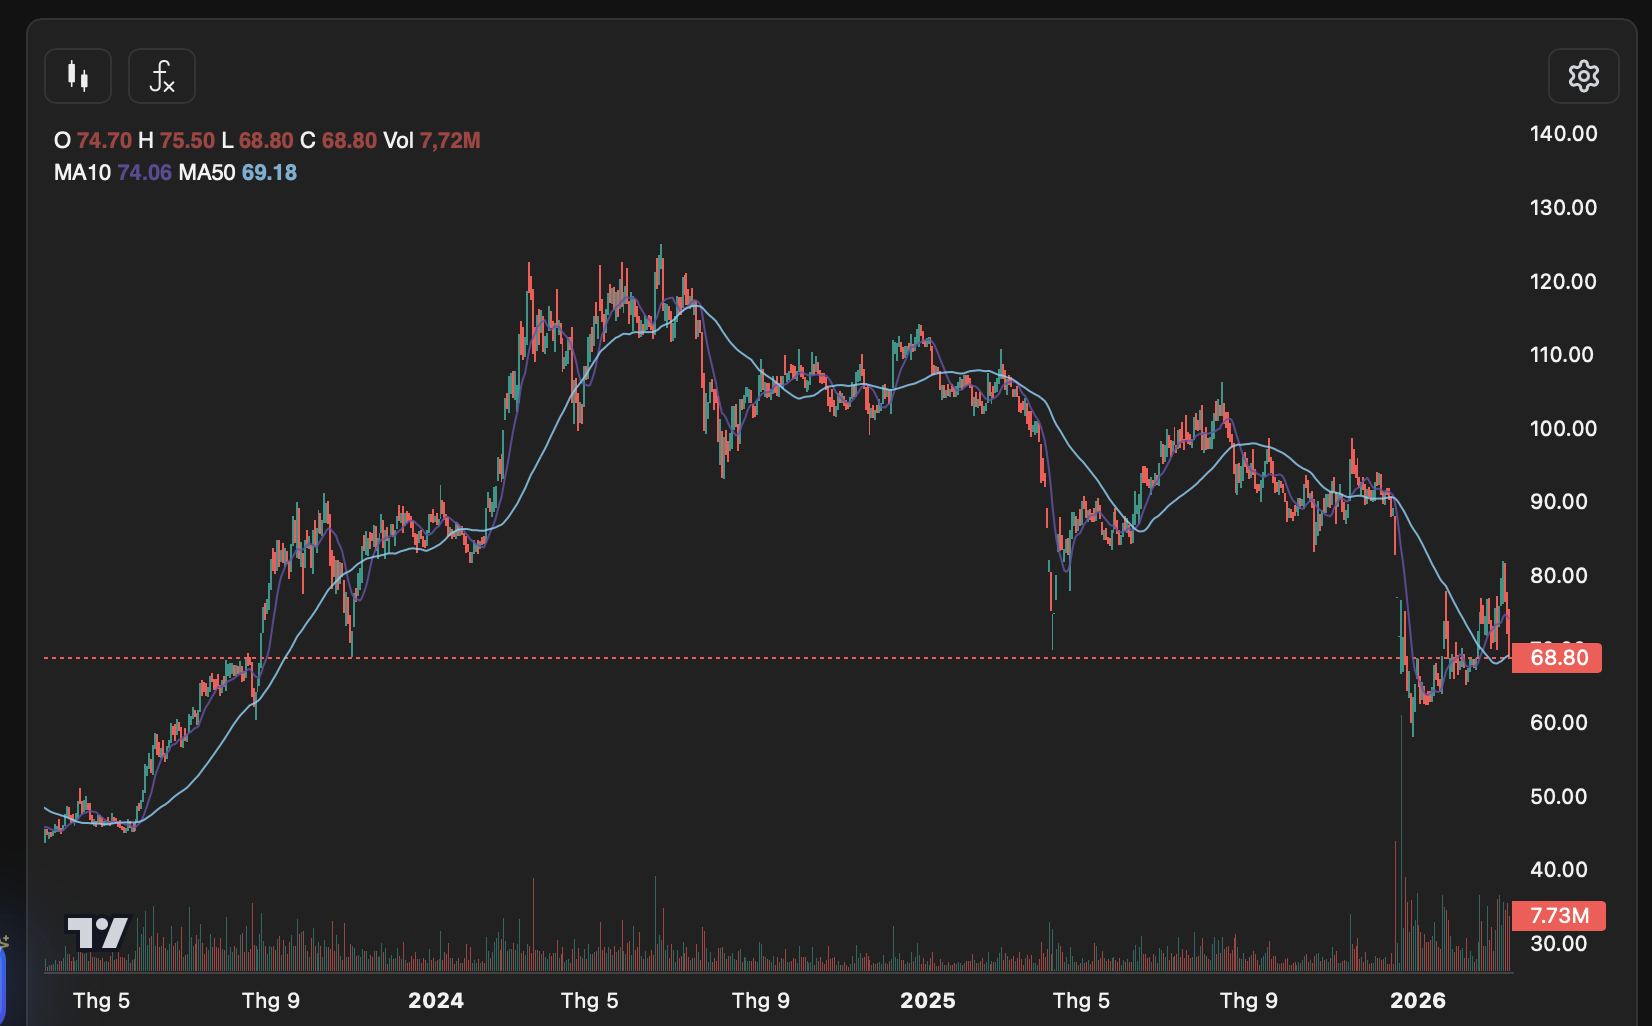Click the leftmost Thg 5 time label
The width and height of the screenshot is (1652, 1026).
(101, 1001)
